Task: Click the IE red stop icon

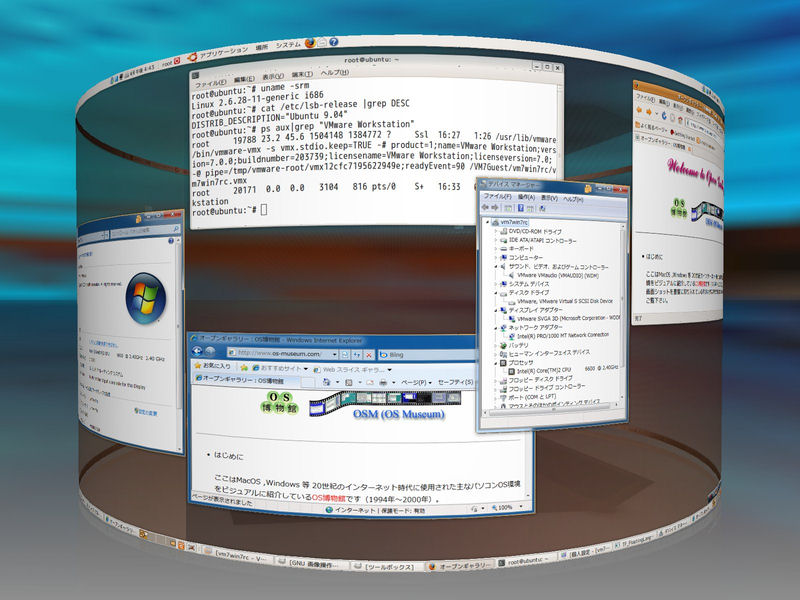Action: coord(368,355)
